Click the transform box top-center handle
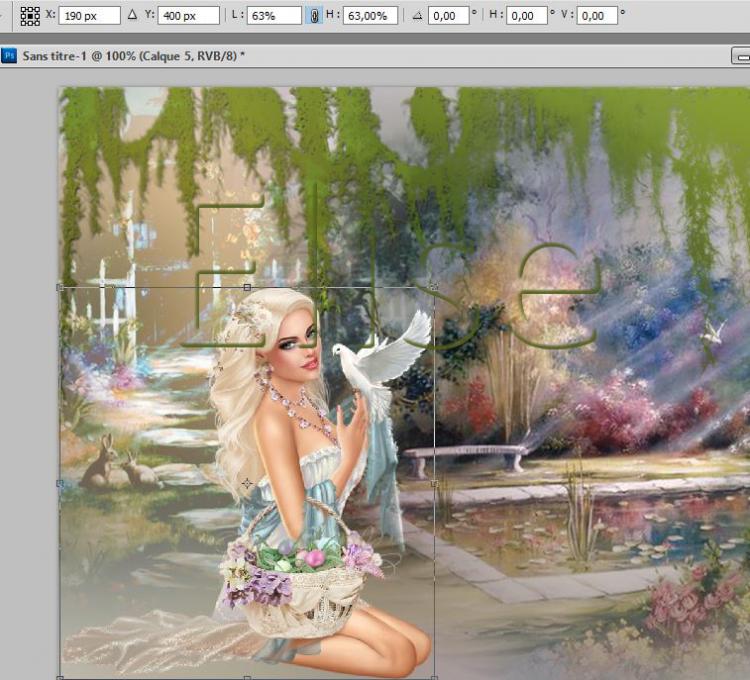 click(x=247, y=287)
